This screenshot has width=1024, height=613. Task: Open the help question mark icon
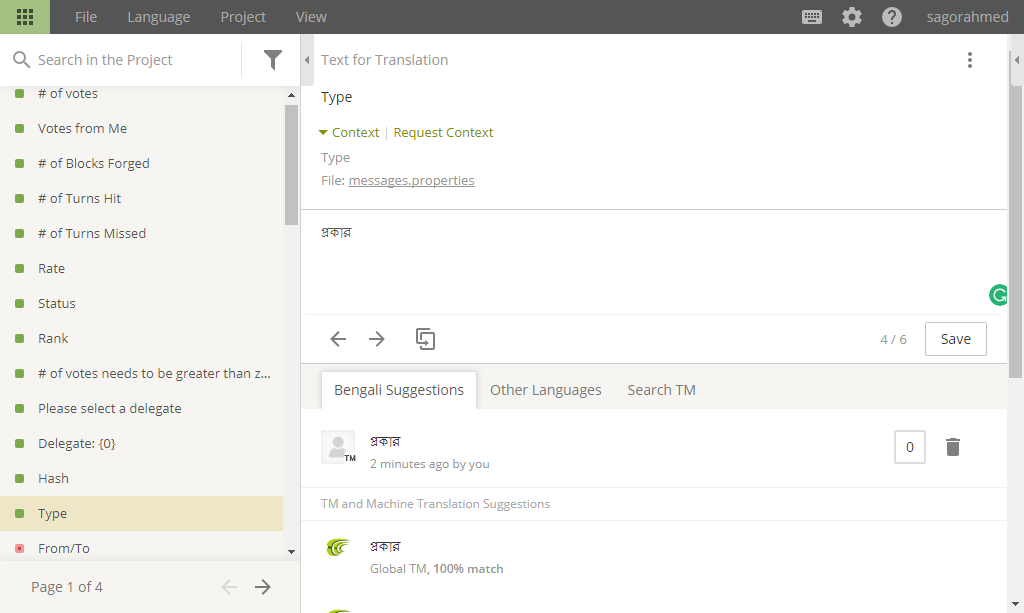point(891,17)
